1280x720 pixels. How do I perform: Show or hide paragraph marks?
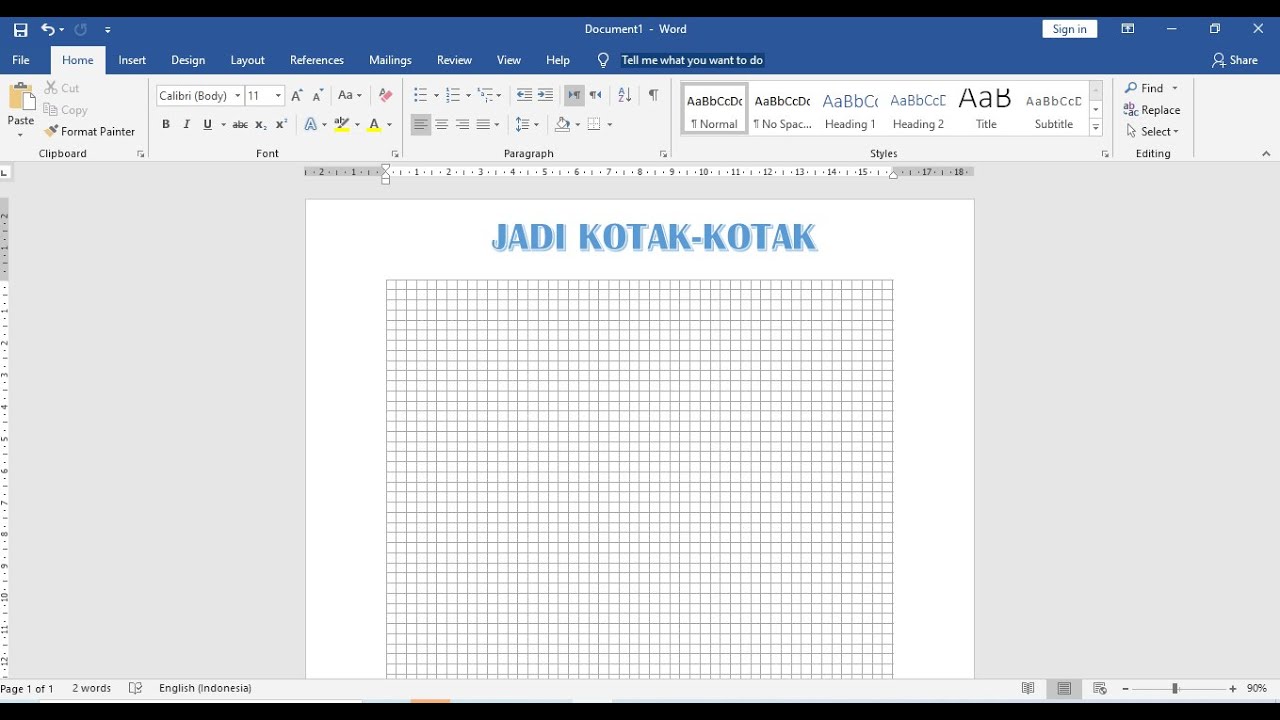tap(653, 95)
